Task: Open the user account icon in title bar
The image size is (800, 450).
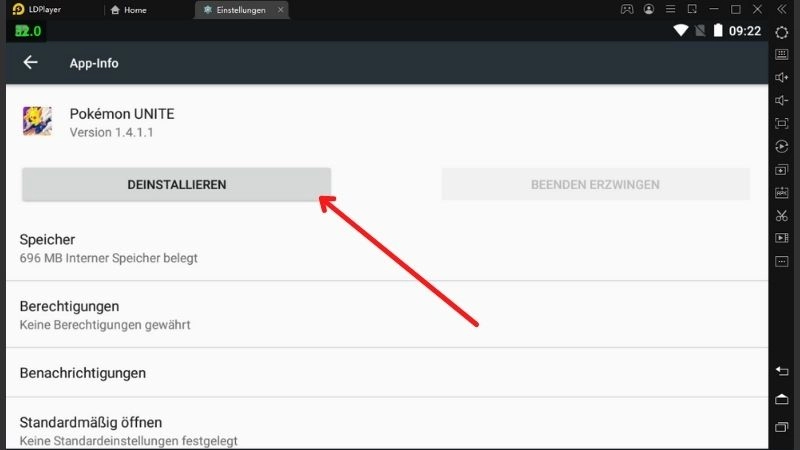Action: (649, 9)
